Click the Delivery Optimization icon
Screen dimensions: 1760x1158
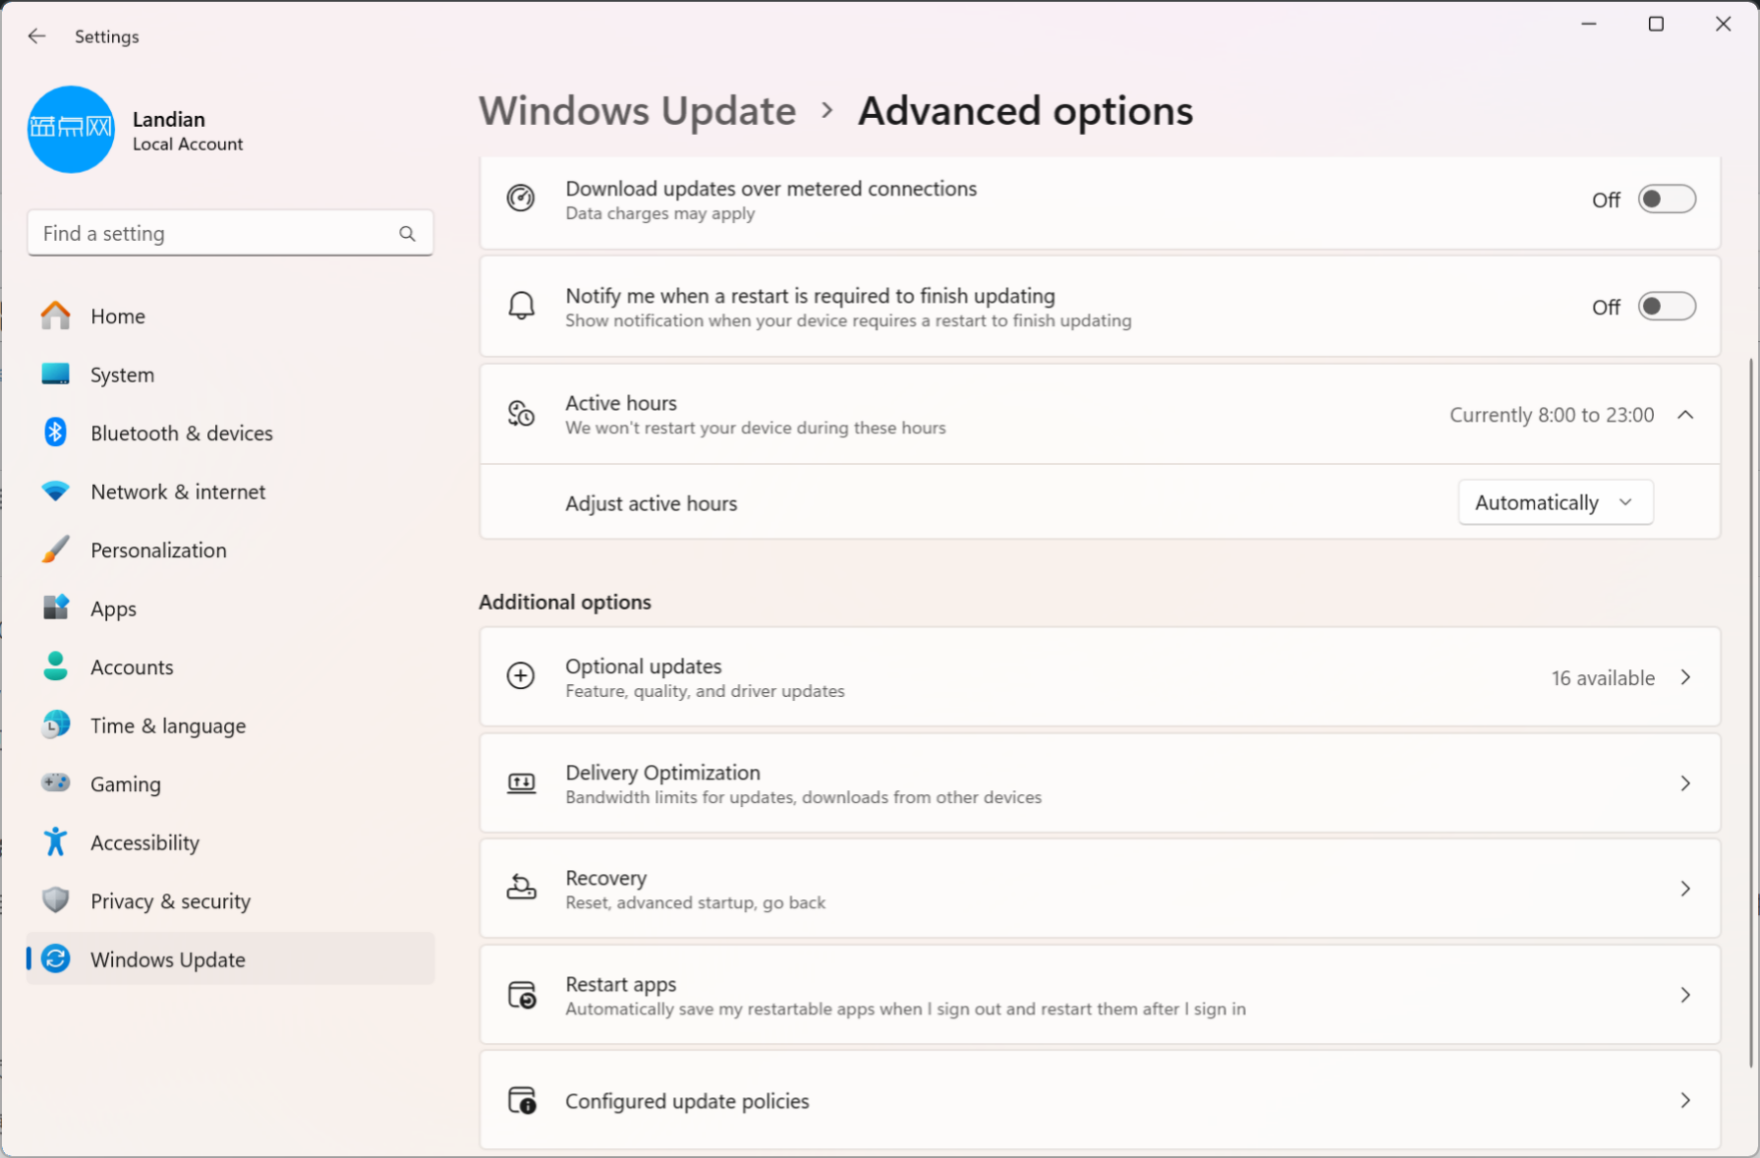point(521,783)
